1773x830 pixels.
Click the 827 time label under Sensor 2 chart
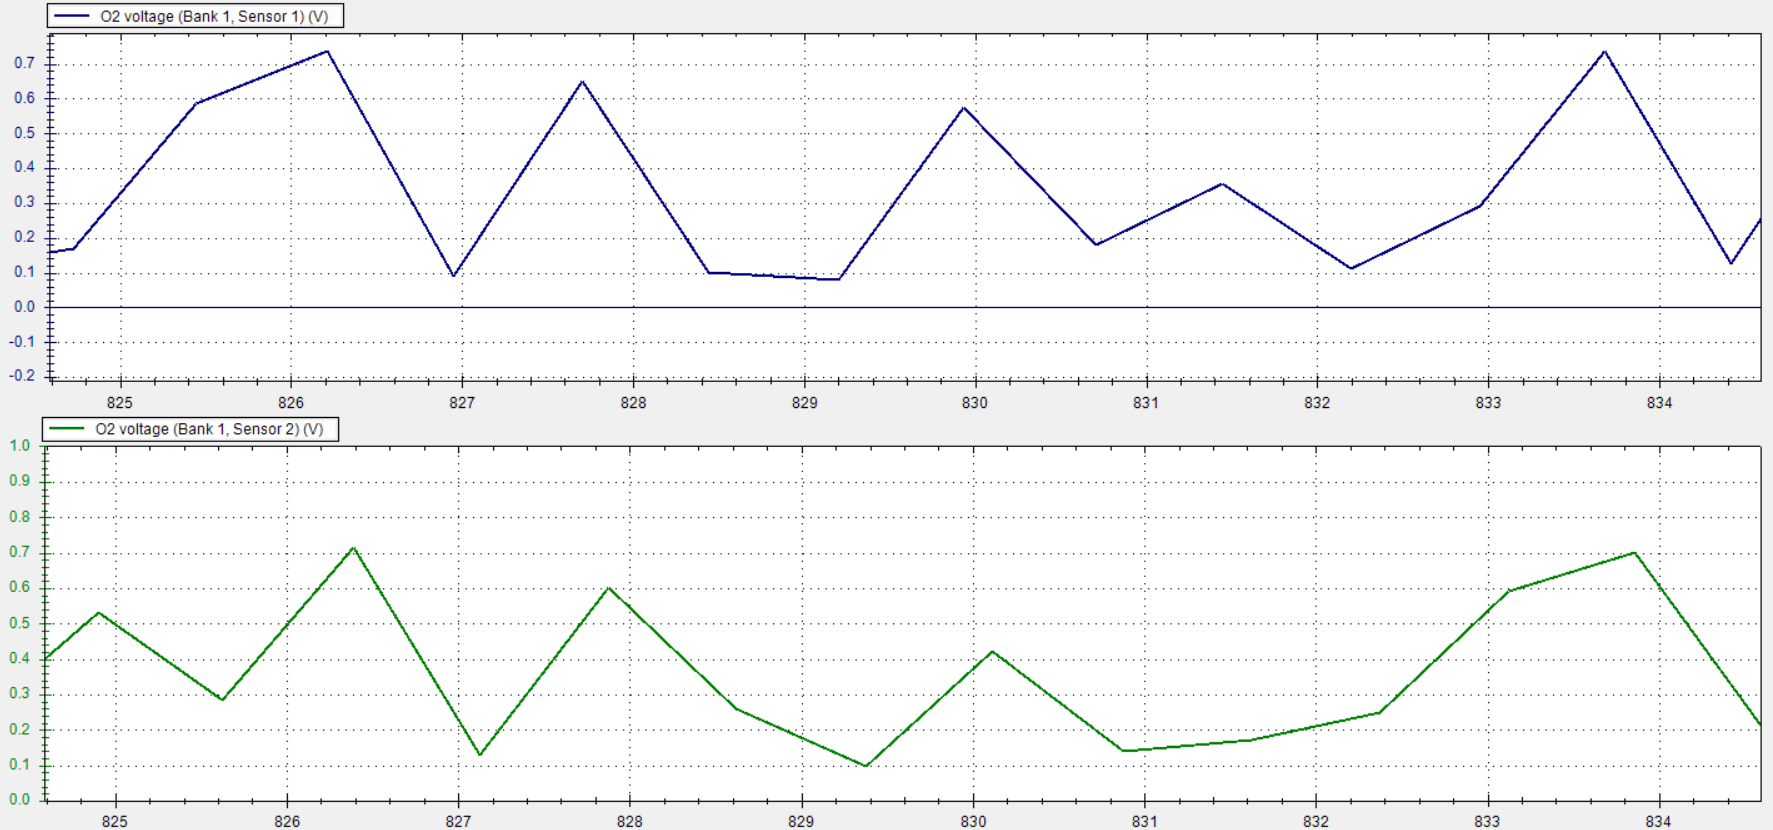point(458,821)
